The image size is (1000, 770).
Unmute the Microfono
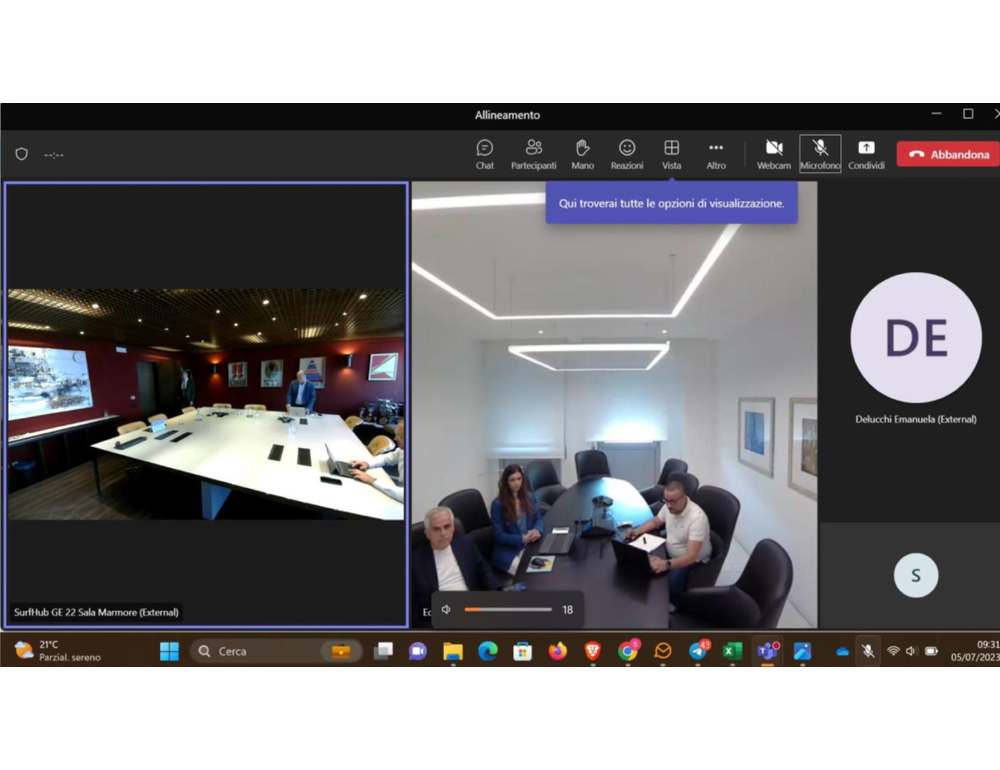coord(820,154)
